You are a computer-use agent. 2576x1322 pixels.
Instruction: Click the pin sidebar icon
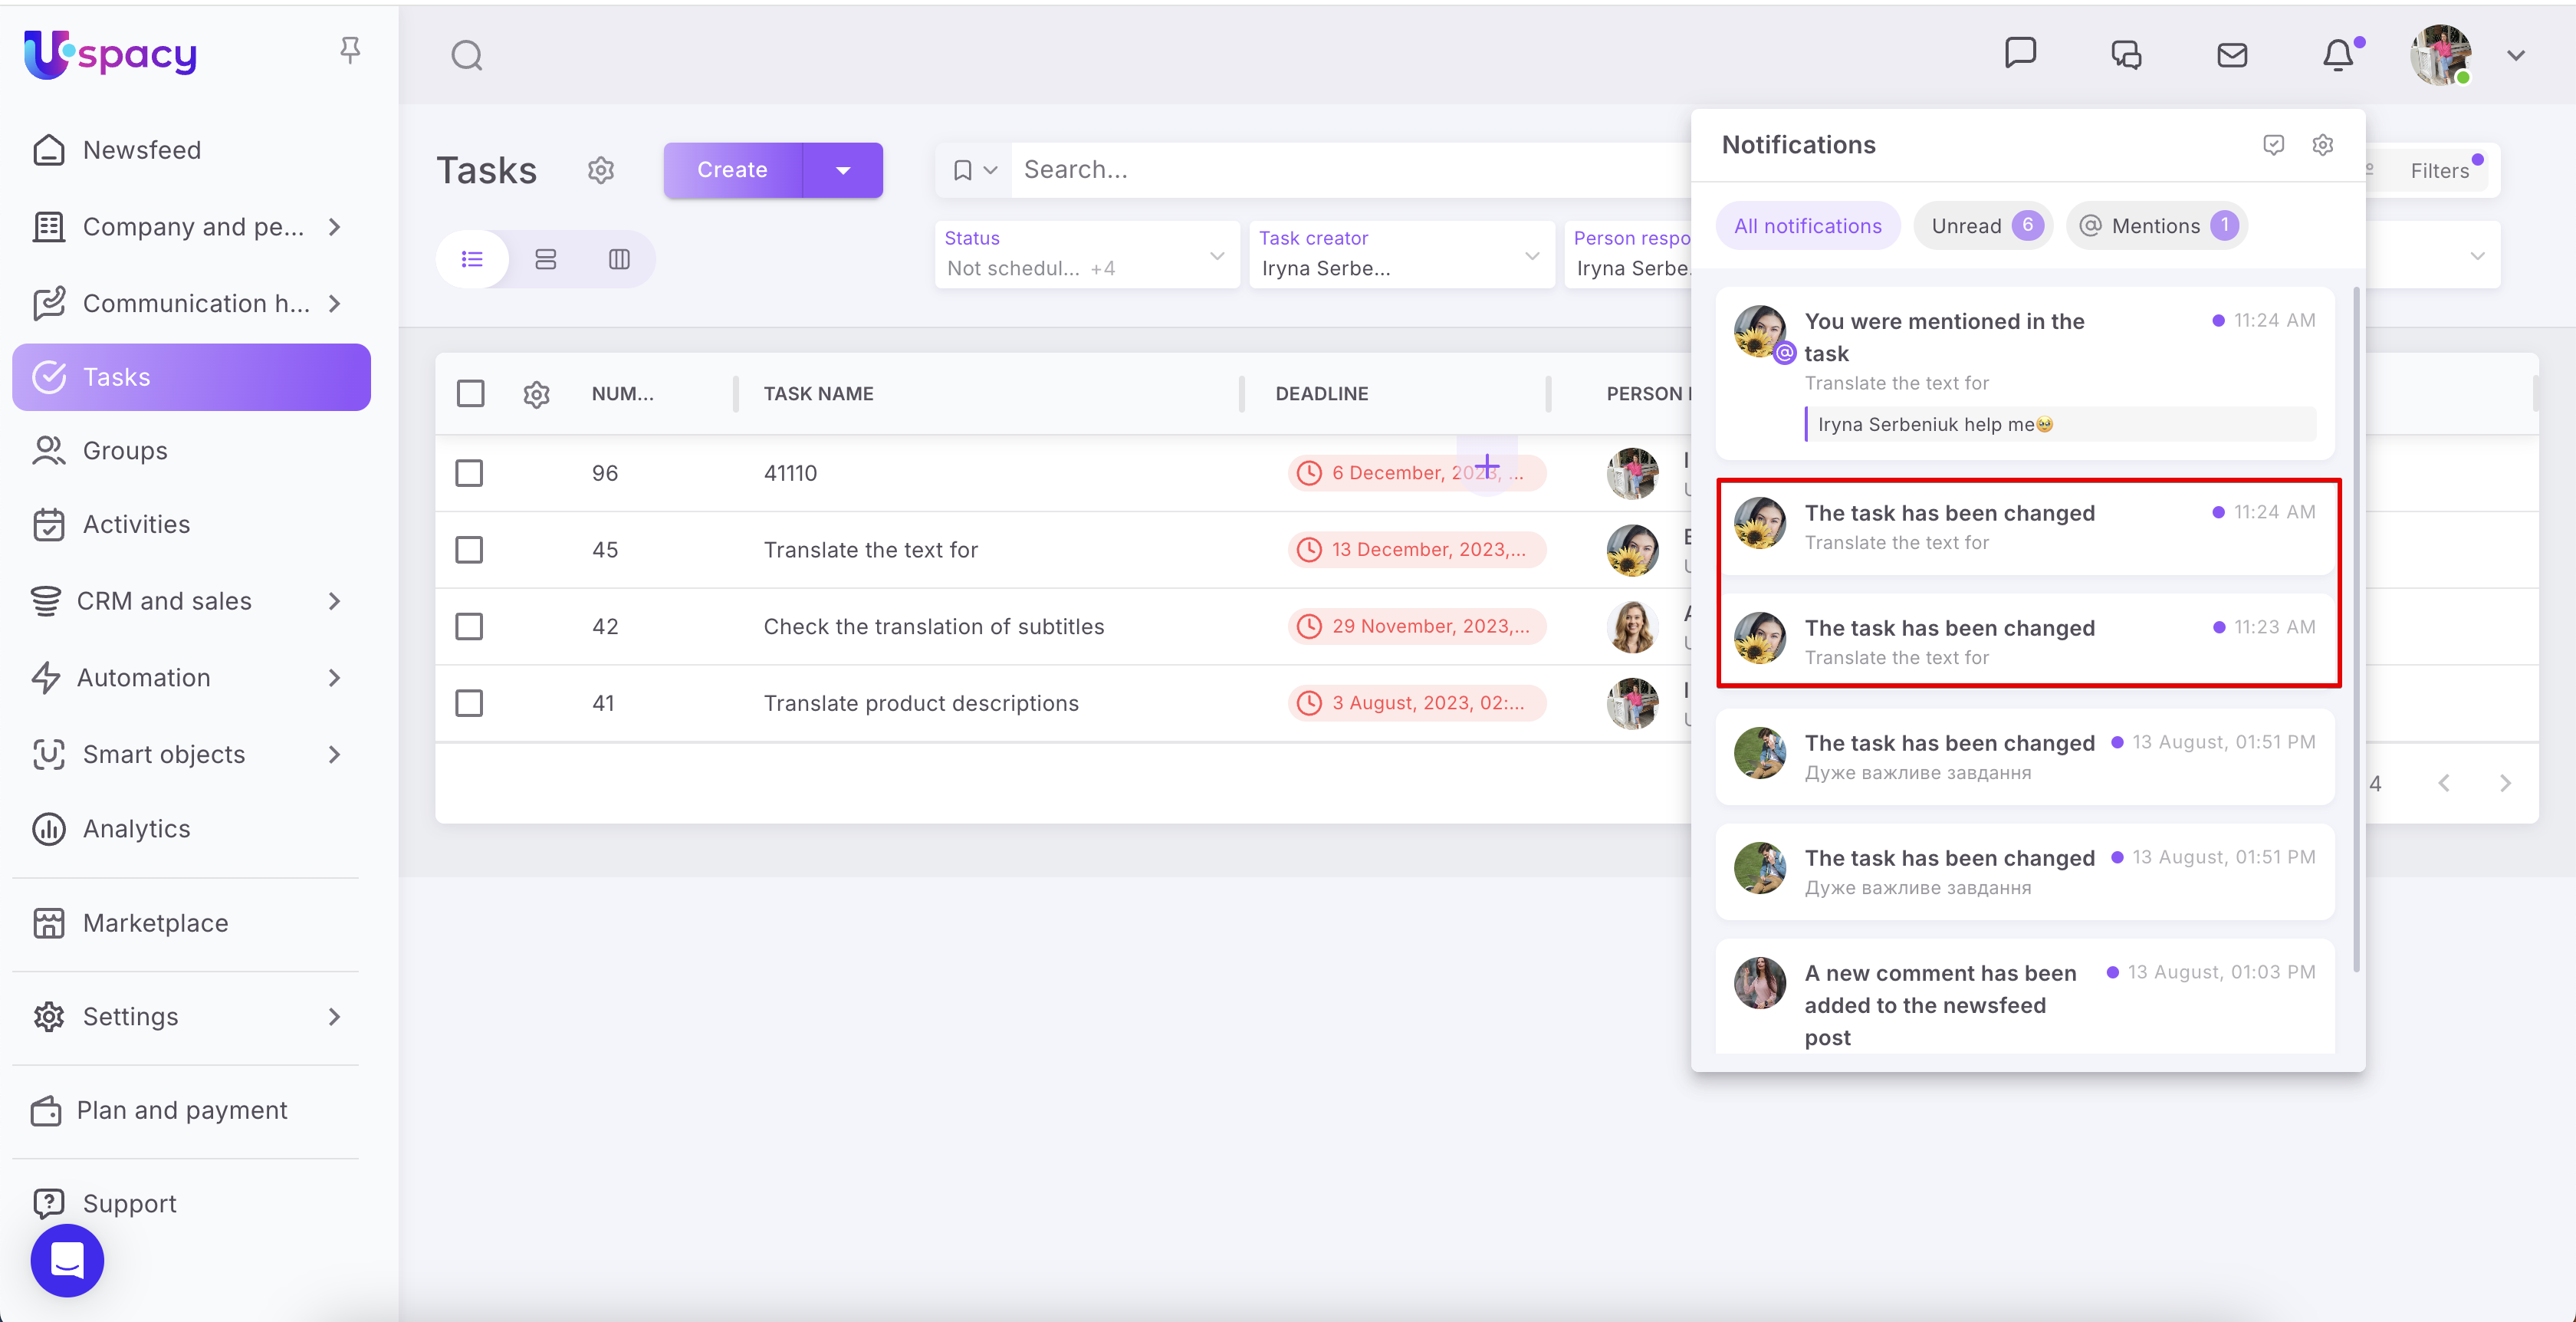tap(349, 50)
